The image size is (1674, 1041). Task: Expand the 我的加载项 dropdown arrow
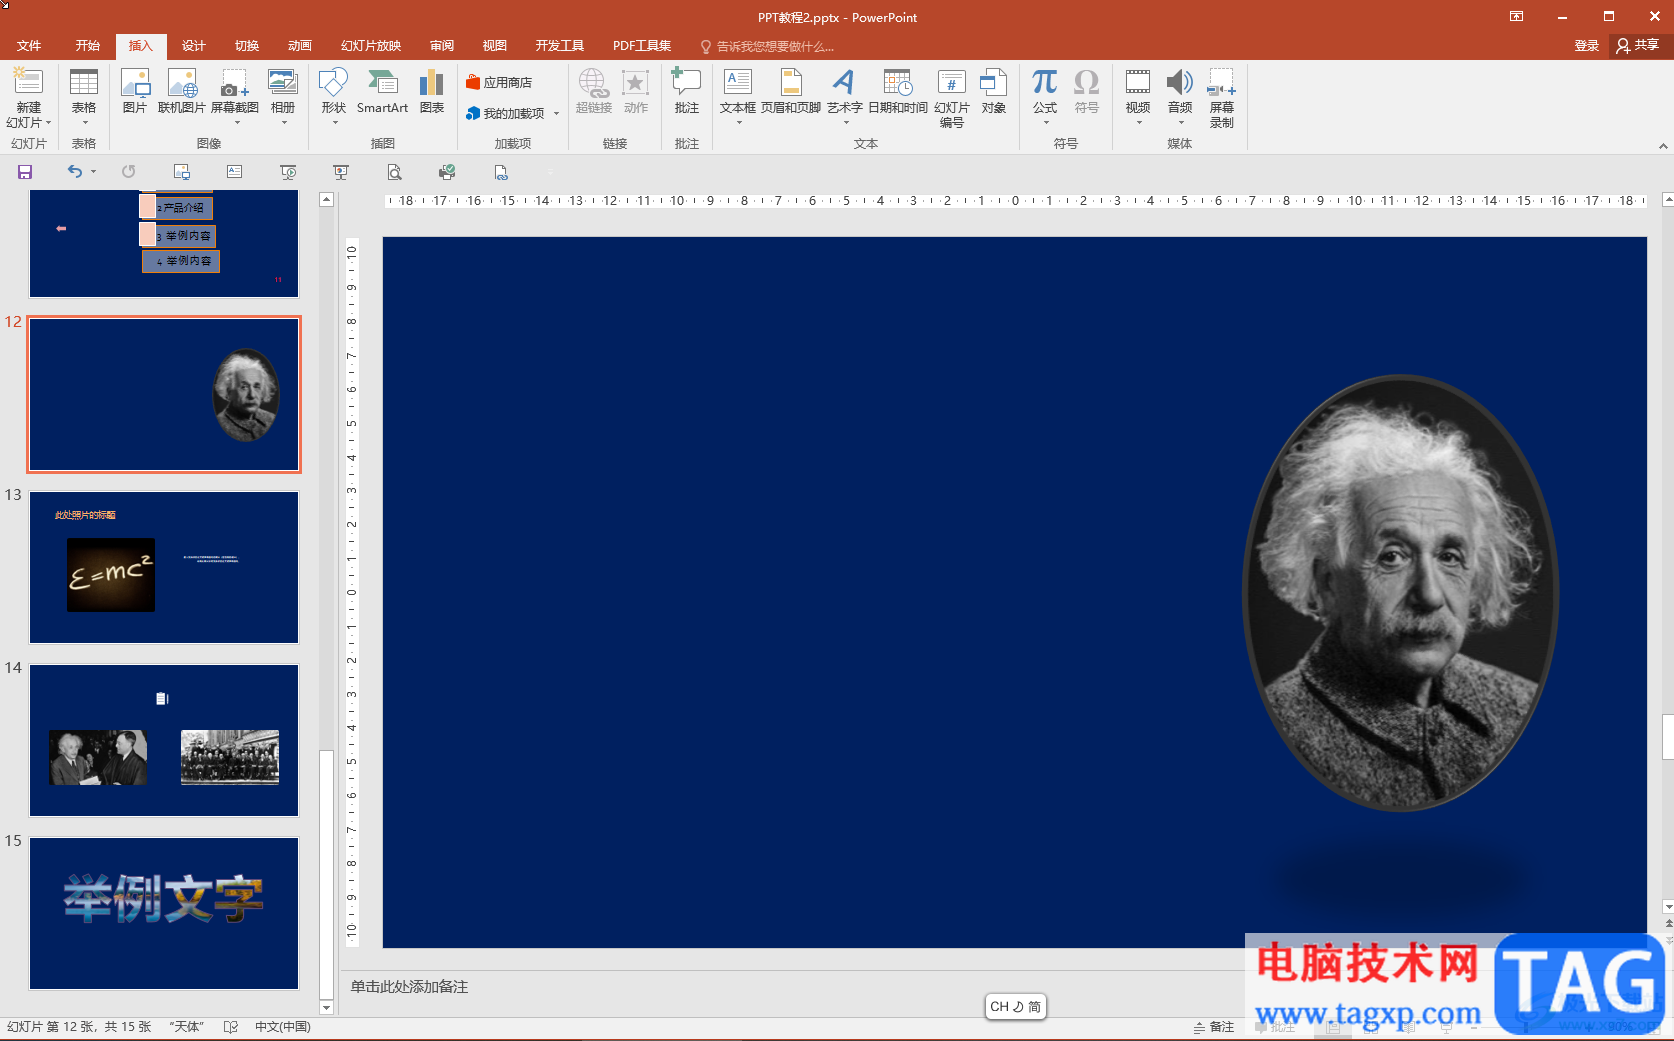coord(557,114)
